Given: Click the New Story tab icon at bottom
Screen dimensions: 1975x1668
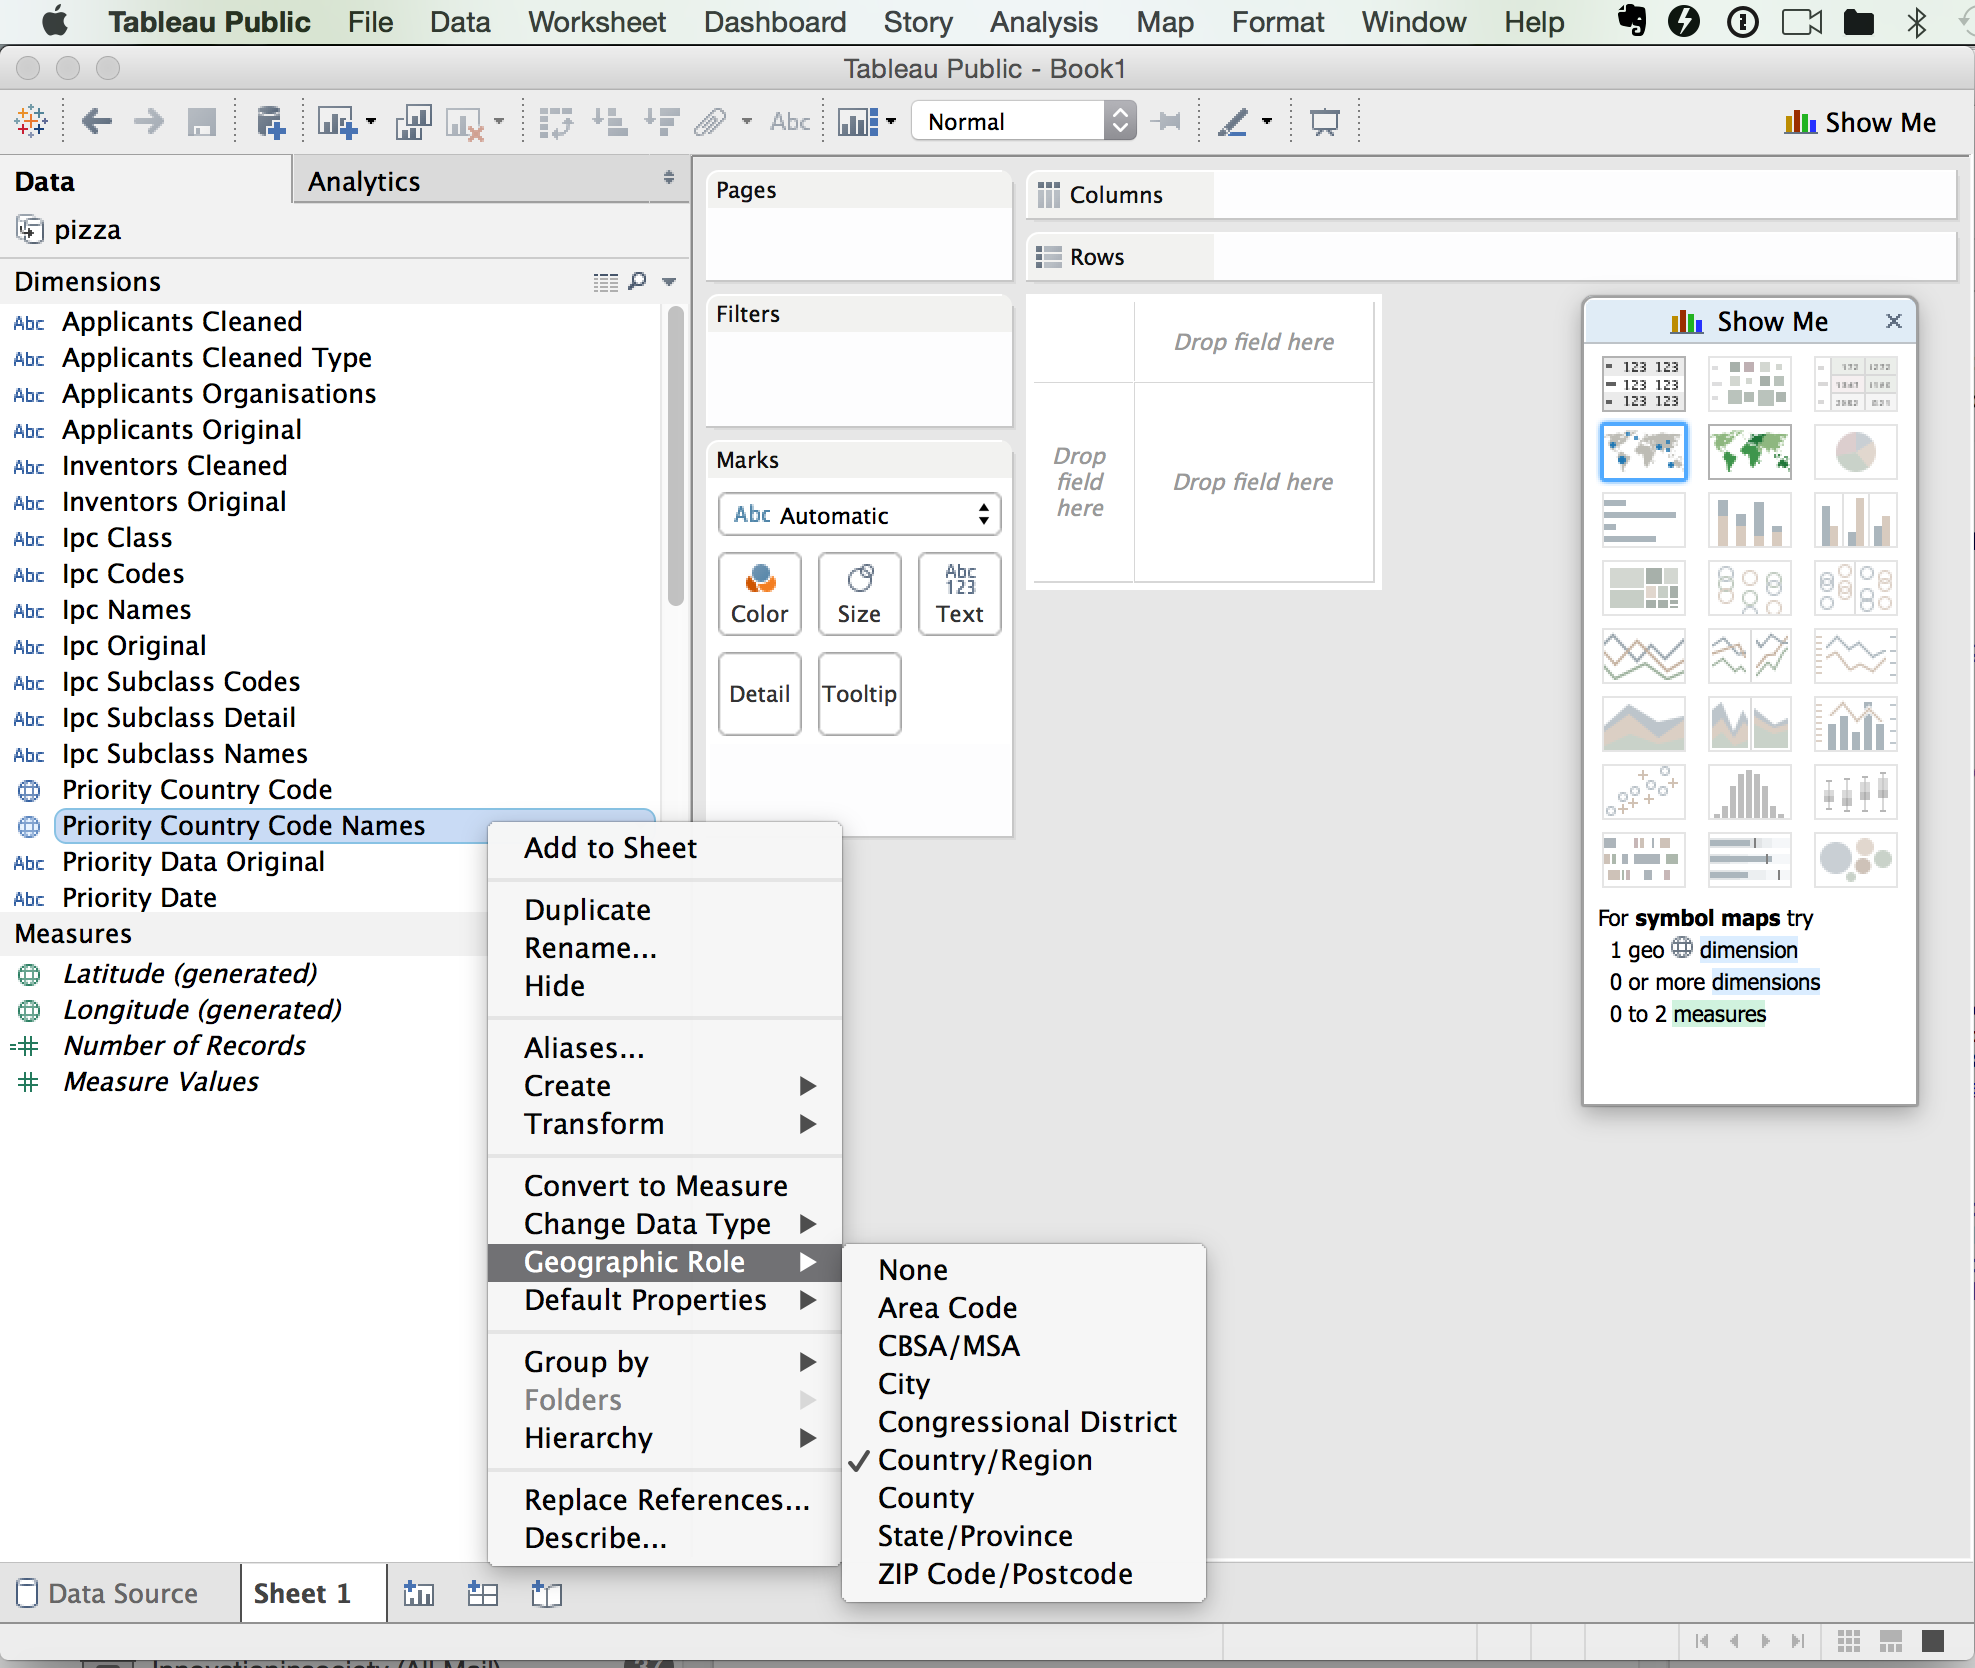Looking at the screenshot, I should tap(547, 1593).
